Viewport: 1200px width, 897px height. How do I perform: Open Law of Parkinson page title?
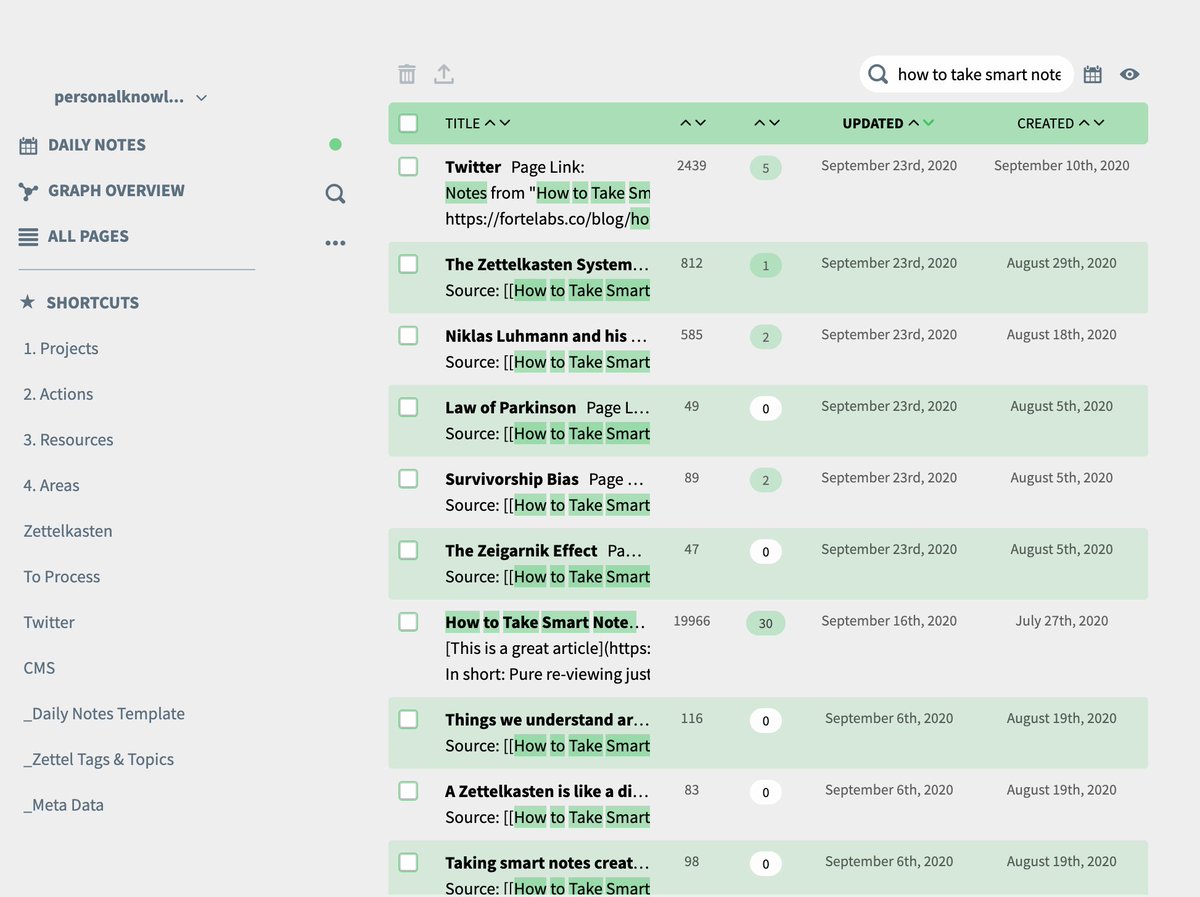[510, 407]
